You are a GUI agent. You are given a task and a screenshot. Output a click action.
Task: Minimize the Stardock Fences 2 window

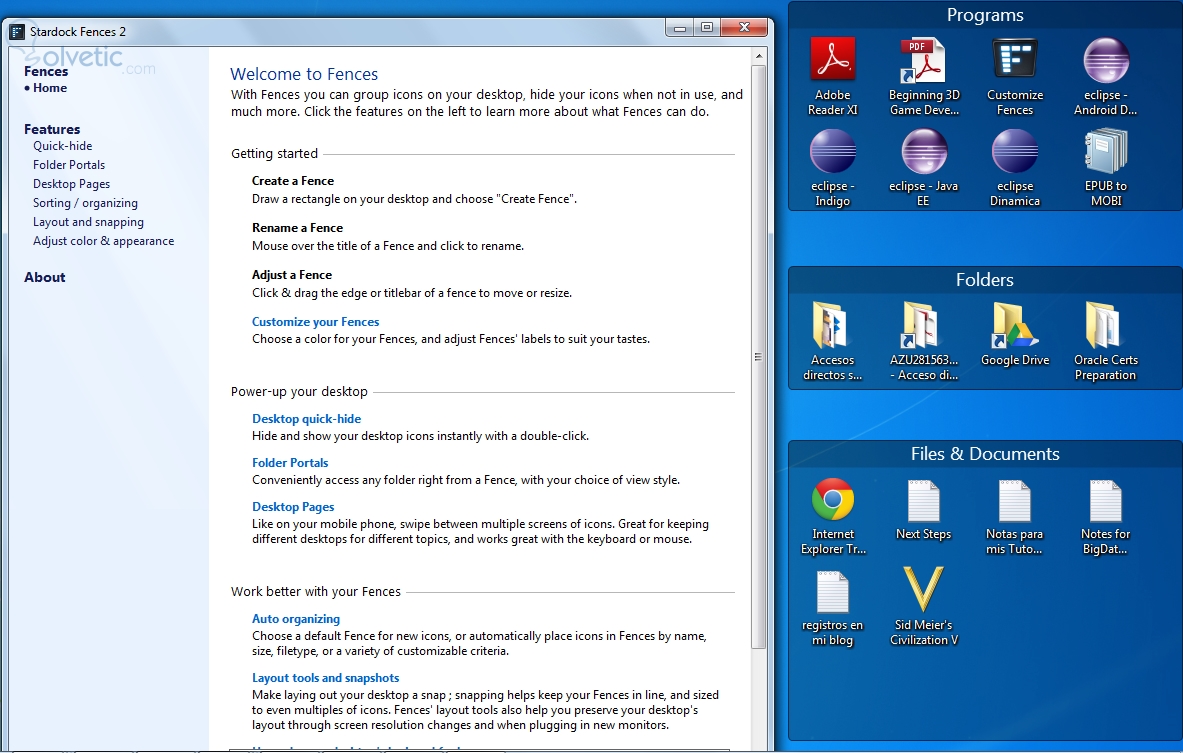680,28
